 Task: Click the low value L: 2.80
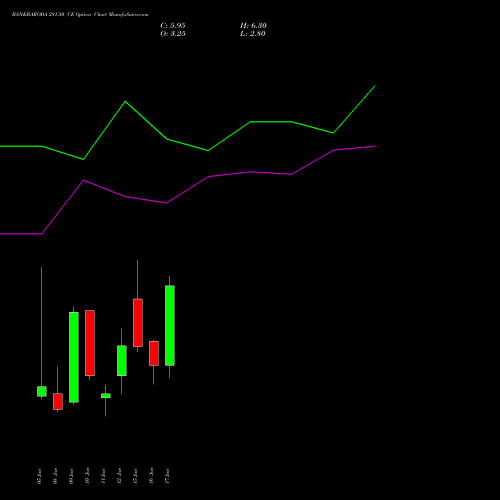tap(253, 34)
